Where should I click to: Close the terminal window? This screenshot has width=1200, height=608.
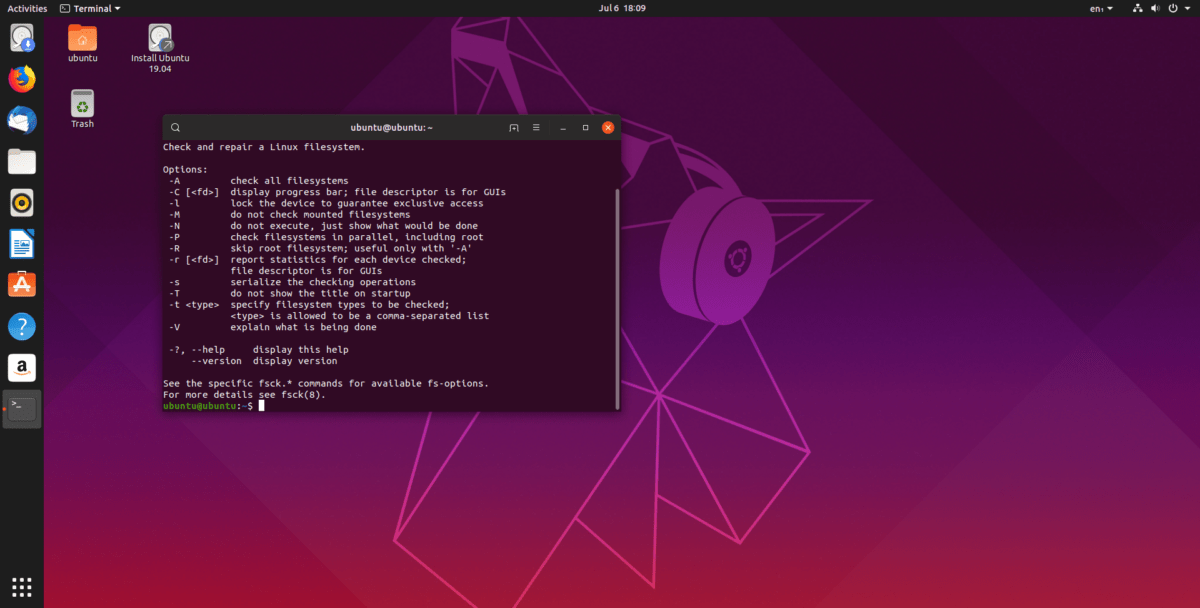(x=607, y=128)
